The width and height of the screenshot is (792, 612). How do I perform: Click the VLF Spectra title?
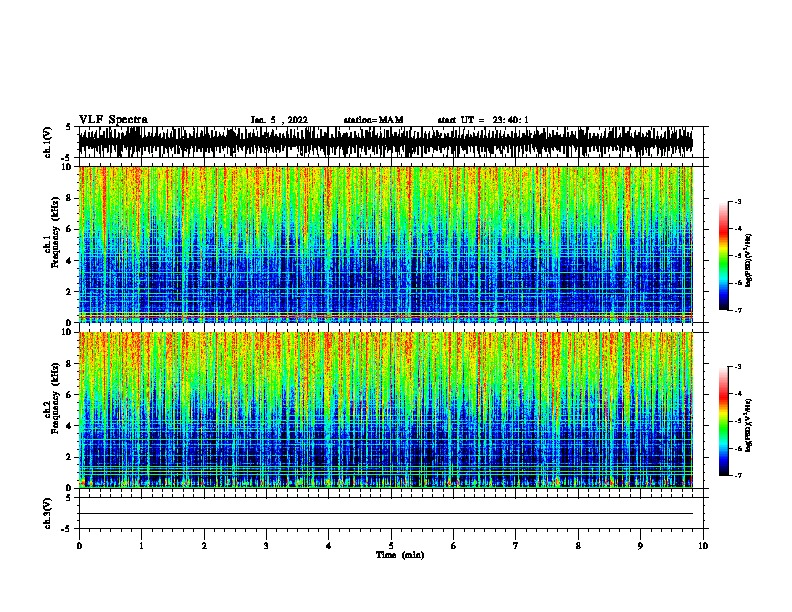coord(113,120)
